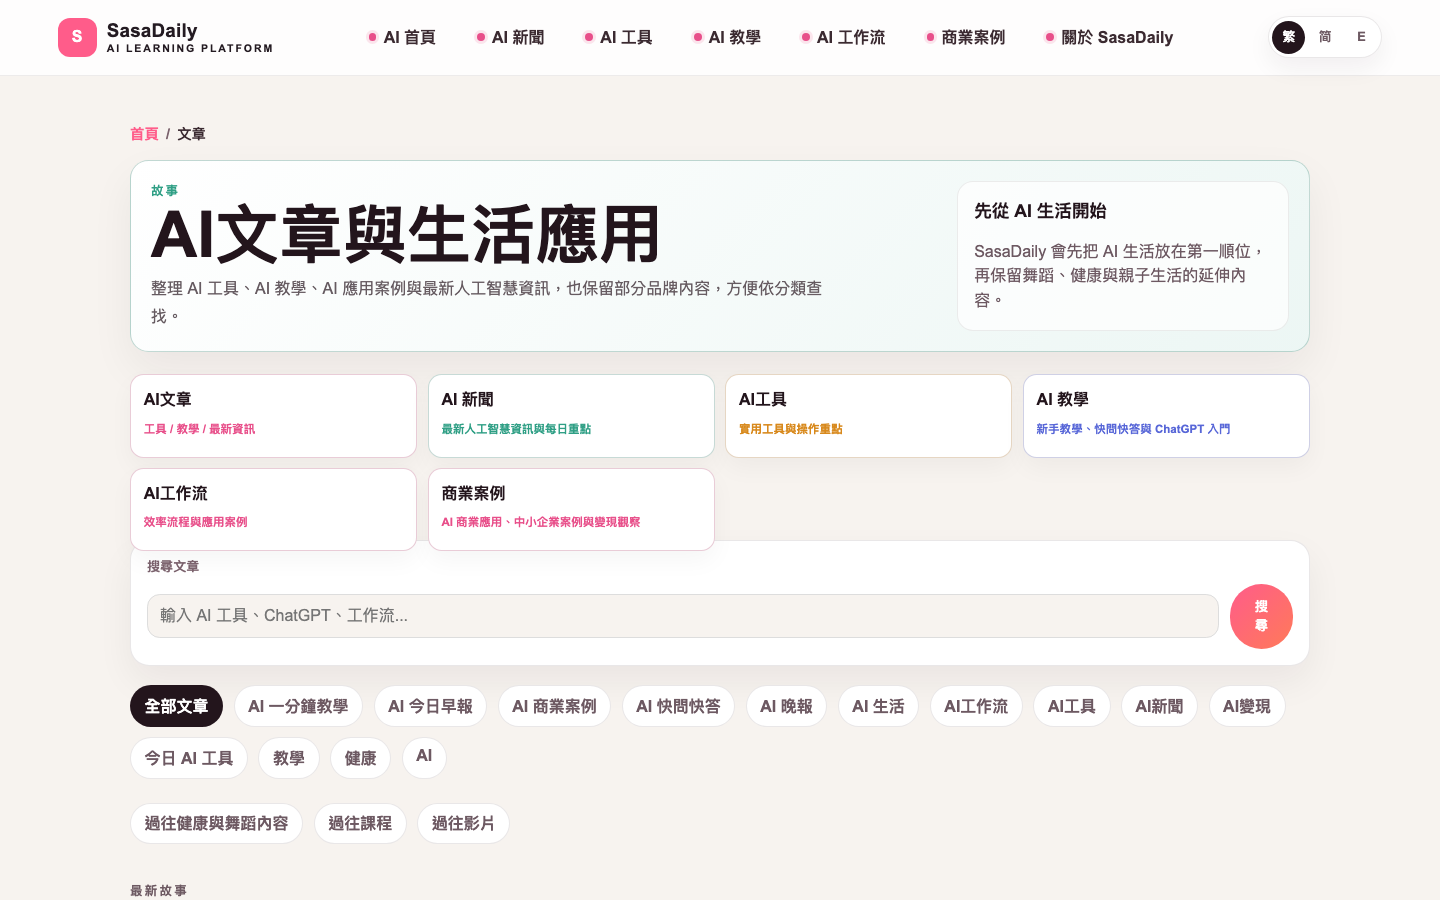Screen dimensions: 1440x900
Task: Open AI 工具 in the top navigation
Action: (618, 37)
